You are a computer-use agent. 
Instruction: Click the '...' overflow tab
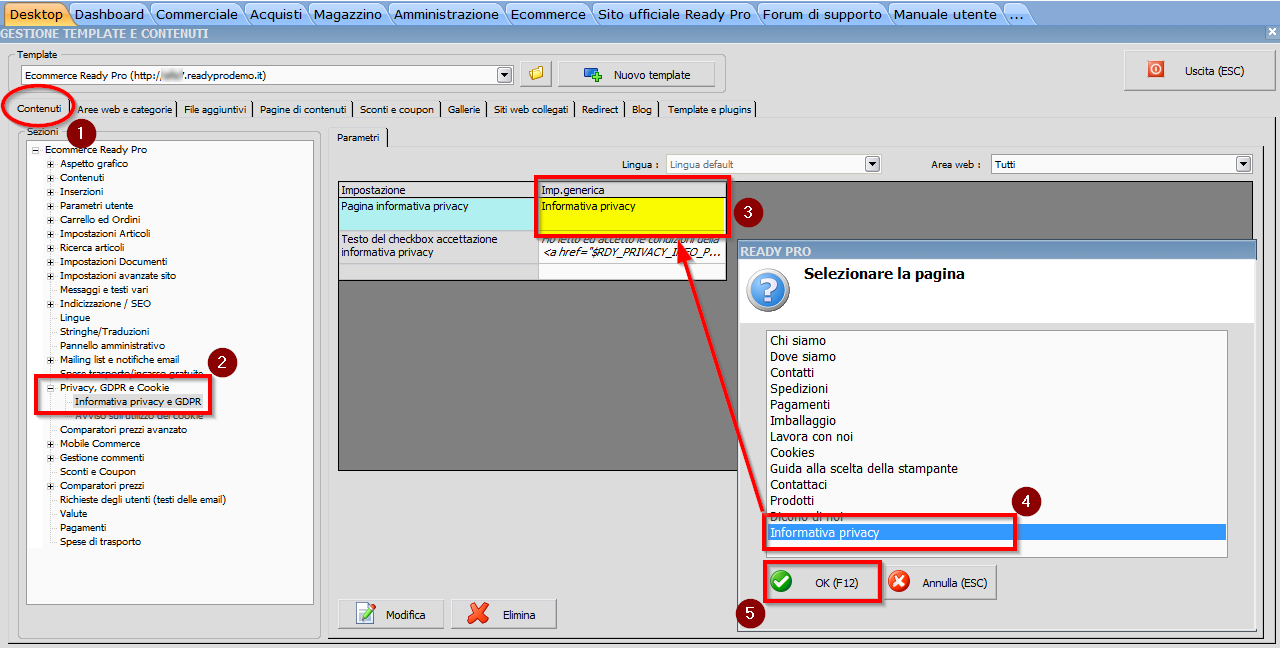coord(1016,14)
